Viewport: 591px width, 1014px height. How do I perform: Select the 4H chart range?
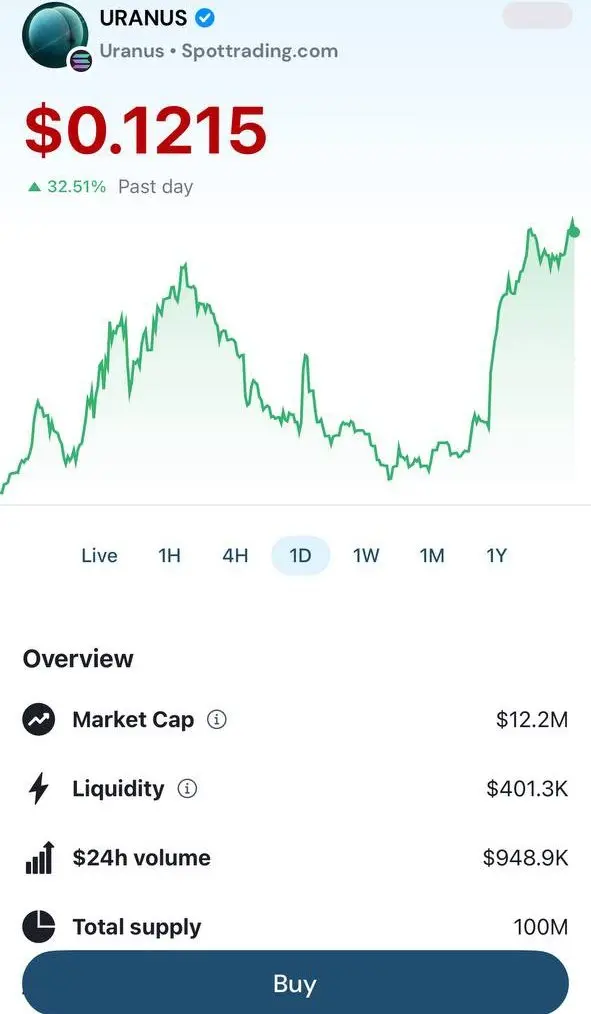[235, 556]
